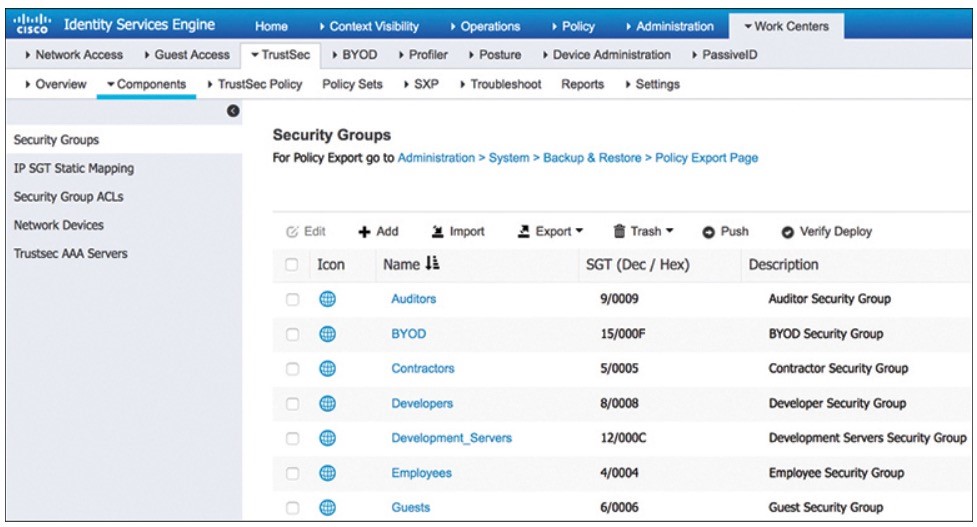Click Edit in the toolbar
This screenshot has width=977, height=527.
306,232
